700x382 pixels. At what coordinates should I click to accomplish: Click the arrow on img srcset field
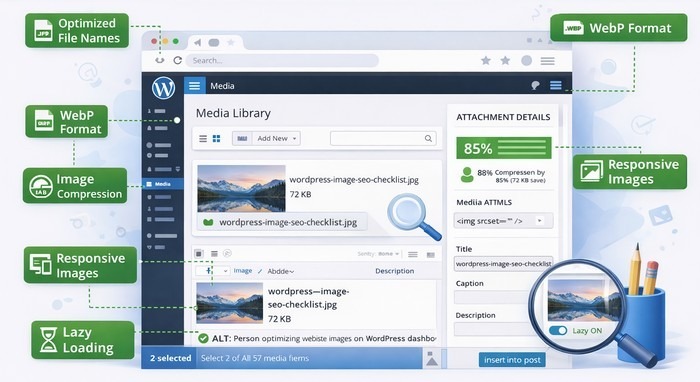click(540, 220)
